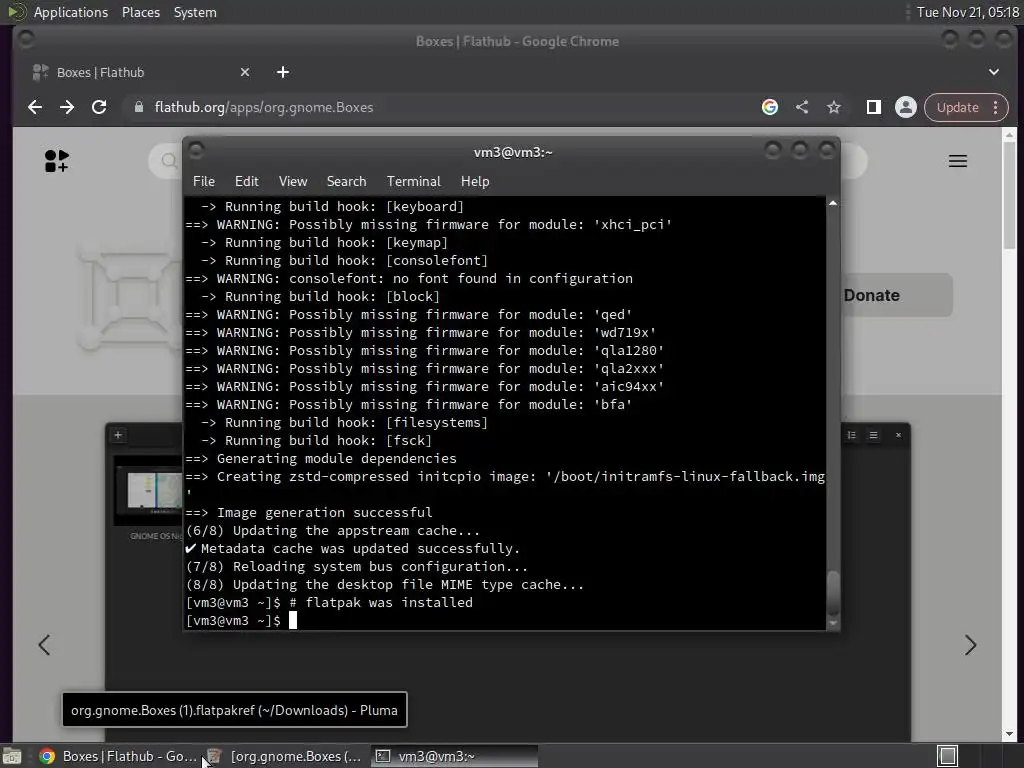The image size is (1024, 768).
Task: Click screenshot plus button in Boxes preview
Action: pos(118,435)
